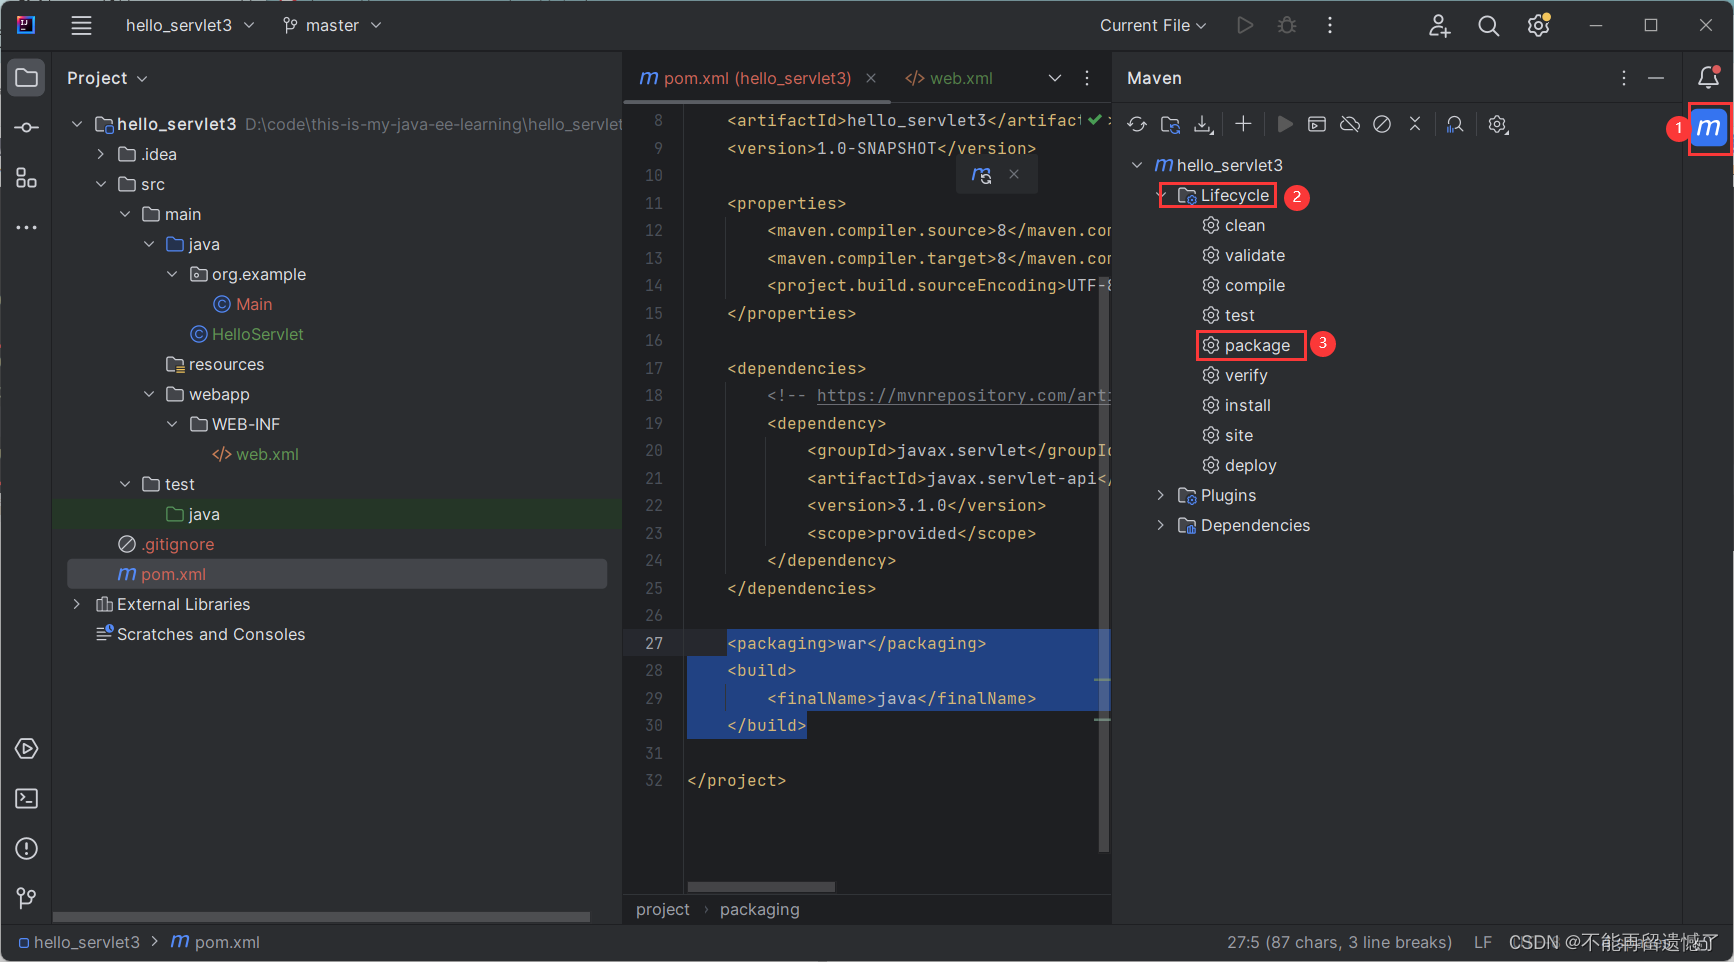1734x962 pixels.
Task: Collapse the src folder
Action: (x=101, y=184)
